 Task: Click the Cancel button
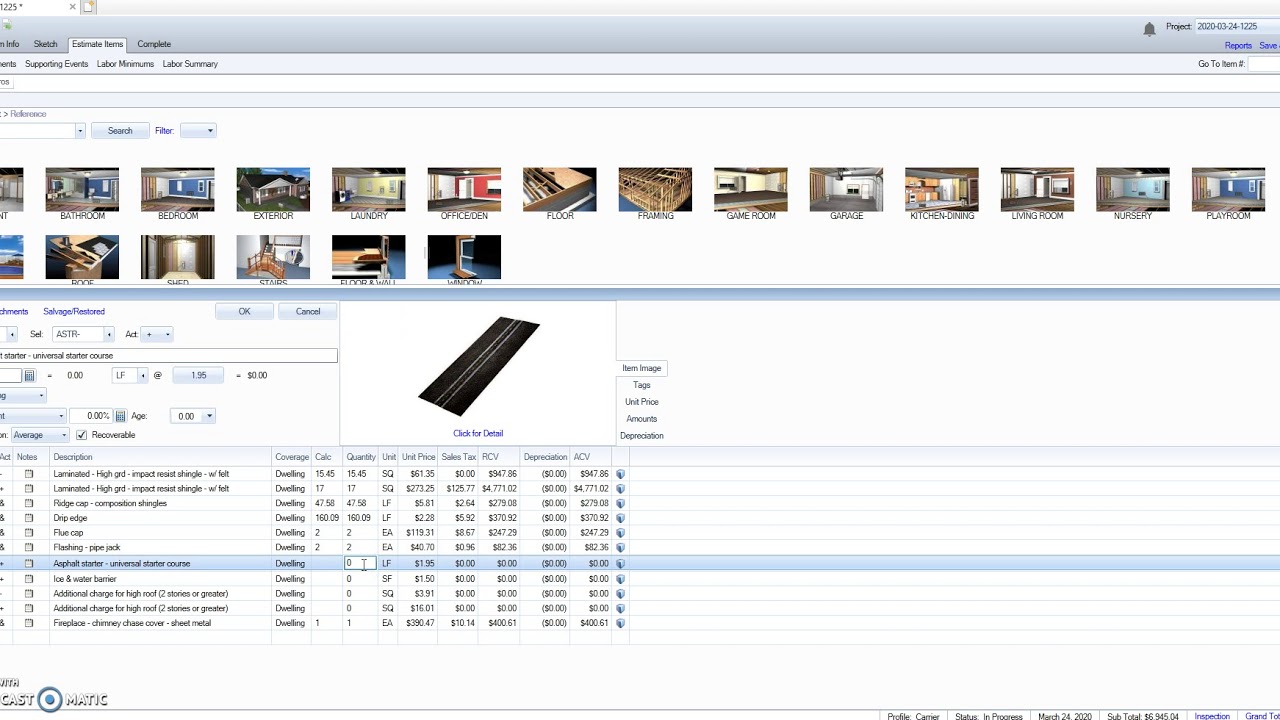coord(308,312)
